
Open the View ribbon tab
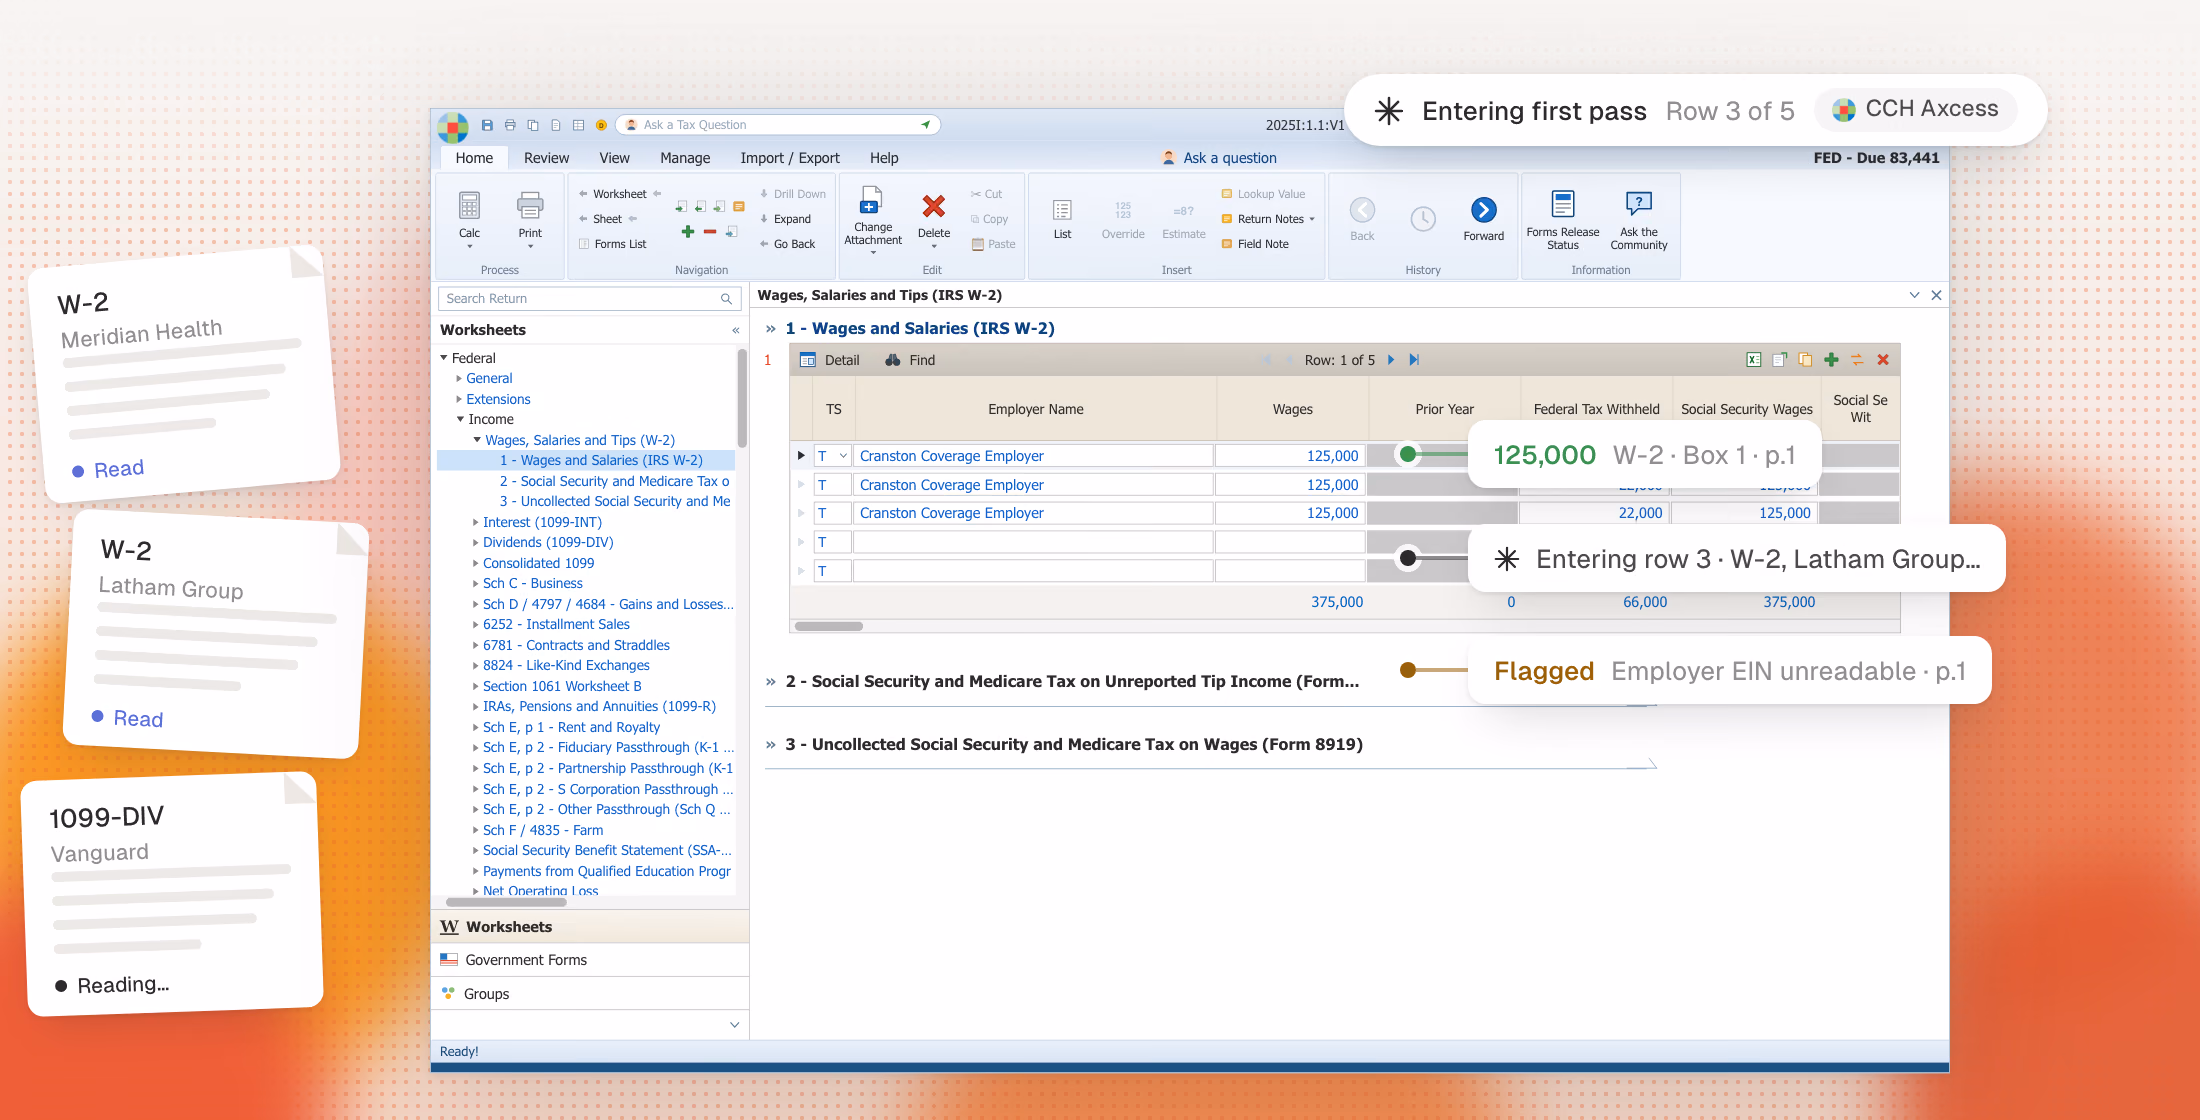(614, 158)
